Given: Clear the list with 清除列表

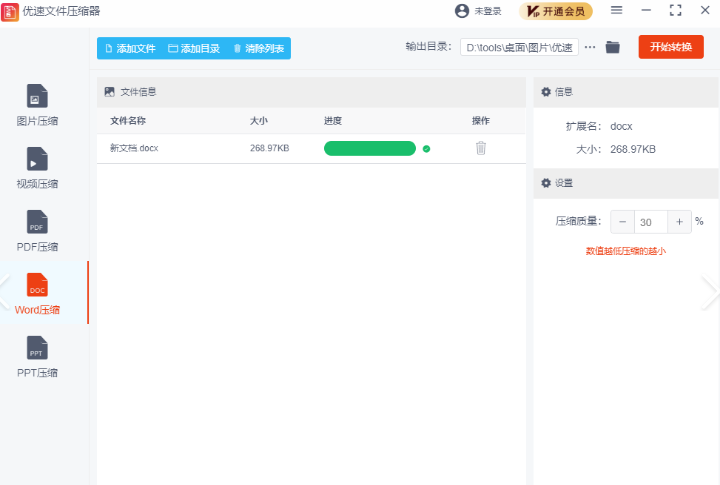Looking at the screenshot, I should (259, 48).
